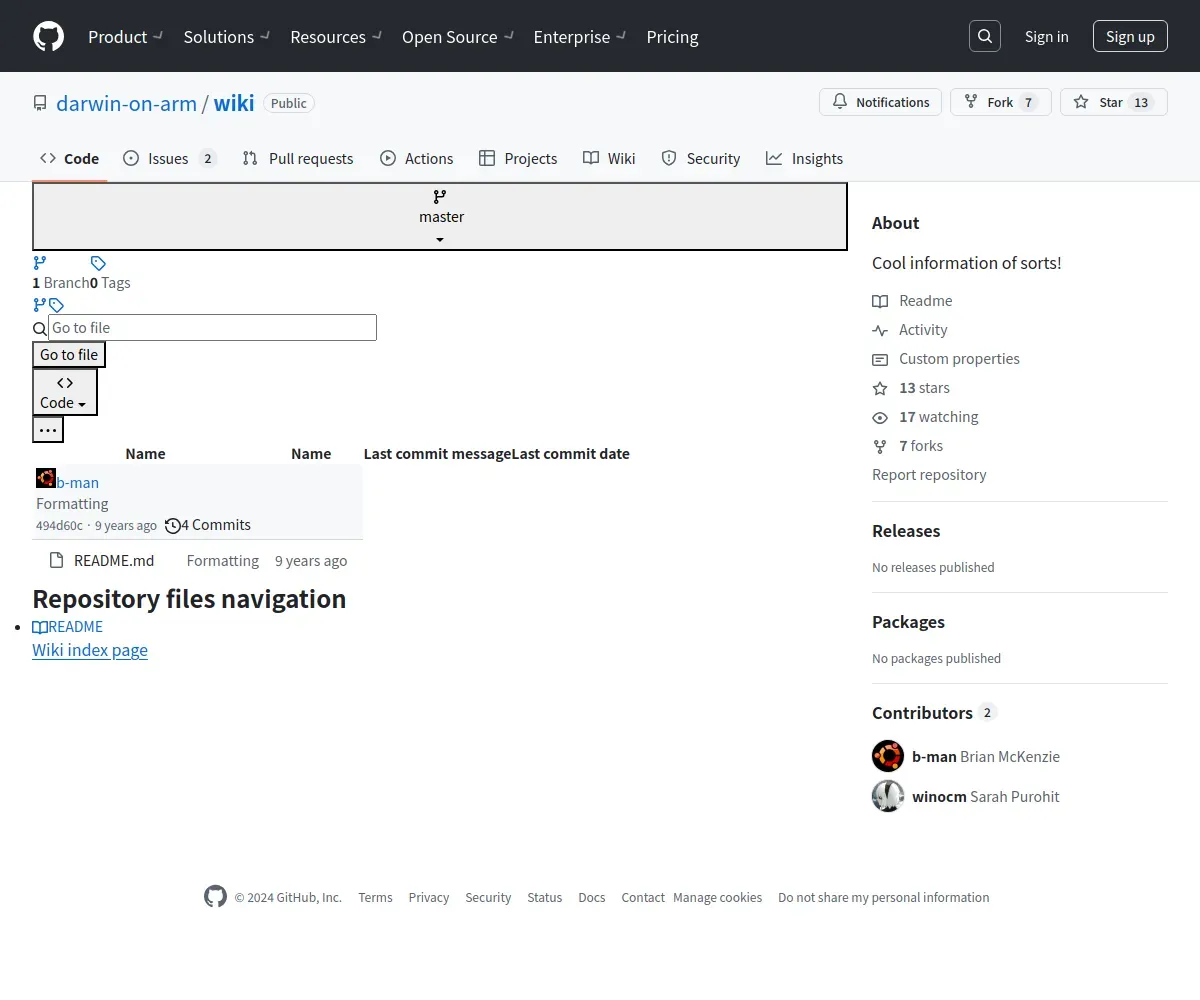Expand the Code download dropdown button
Viewport: 1200px width, 1000px height.
point(65,392)
